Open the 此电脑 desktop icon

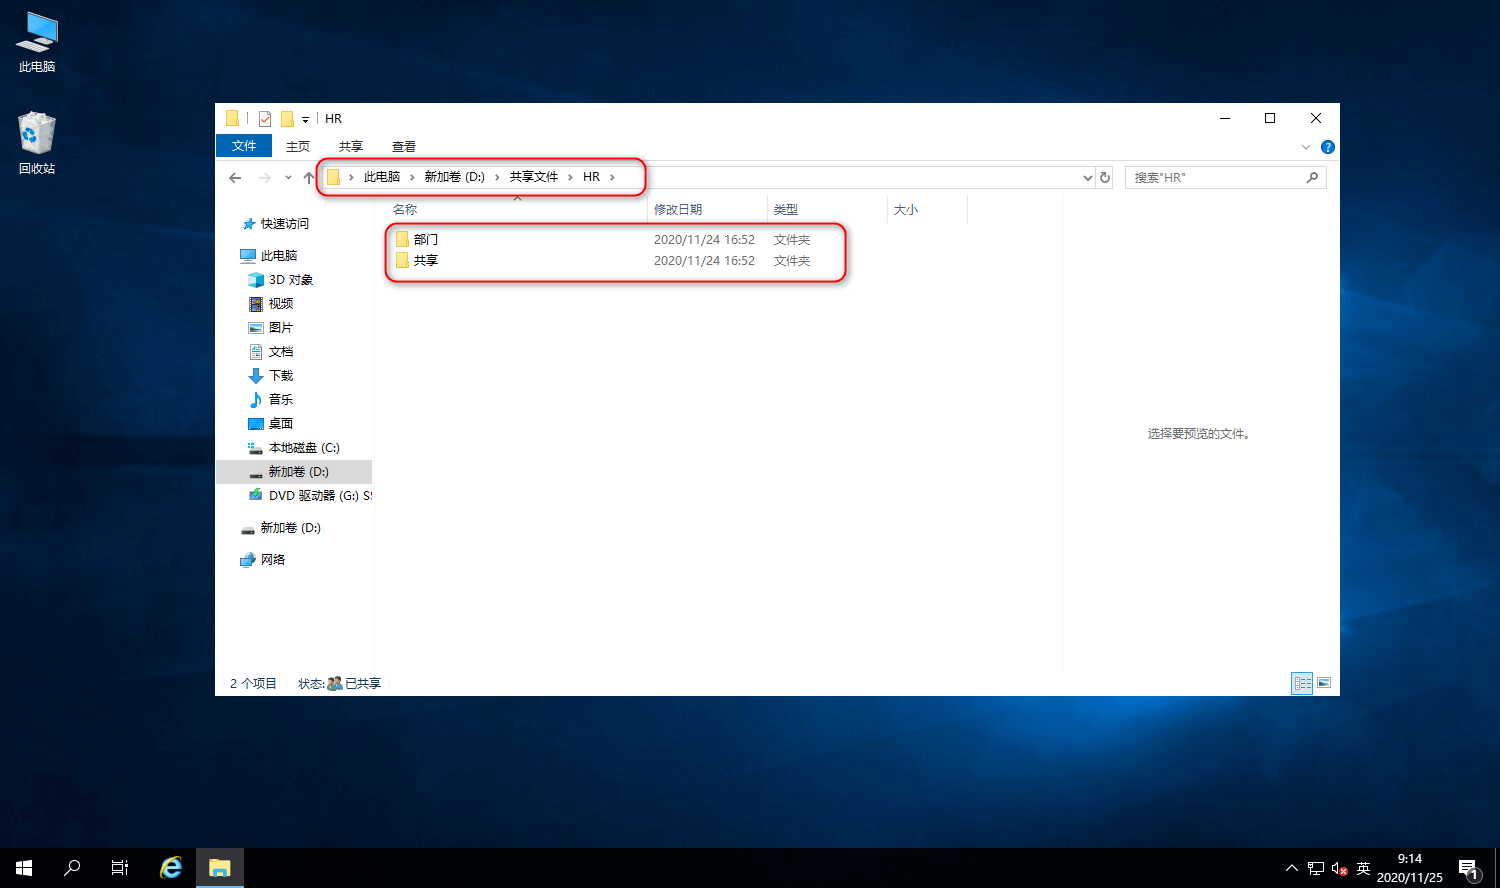pos(37,44)
